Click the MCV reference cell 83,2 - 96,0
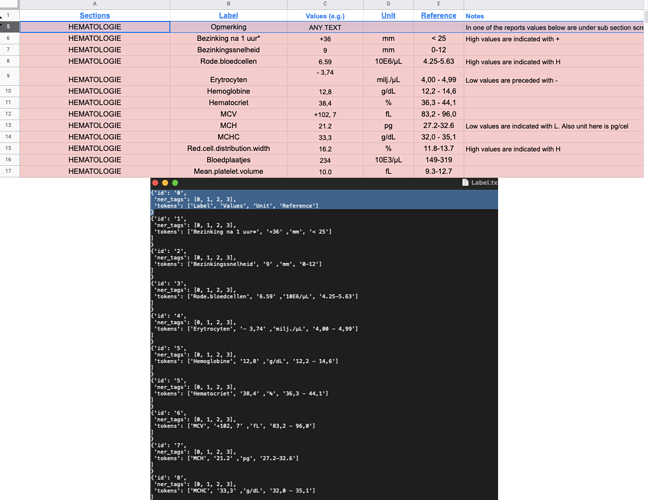The image size is (648, 500). tap(438, 114)
